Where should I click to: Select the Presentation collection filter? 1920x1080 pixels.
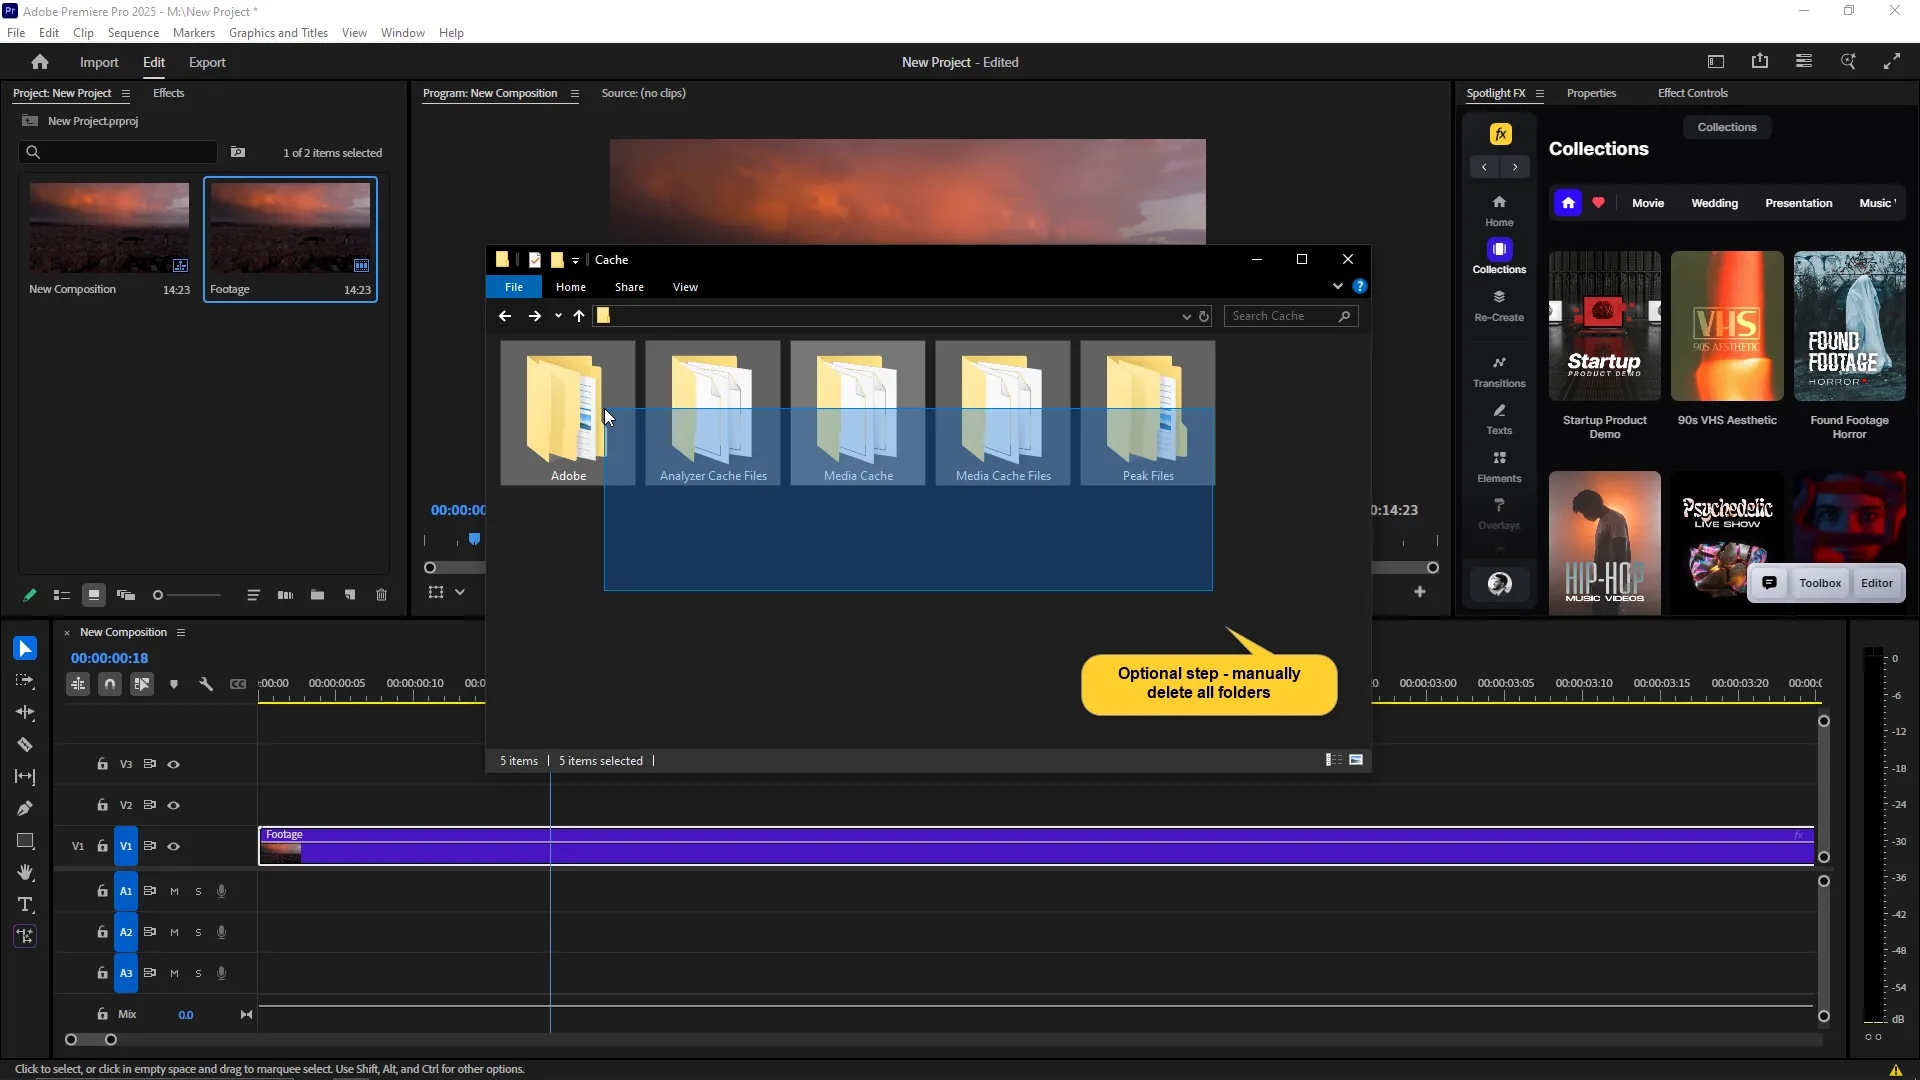1798,203
